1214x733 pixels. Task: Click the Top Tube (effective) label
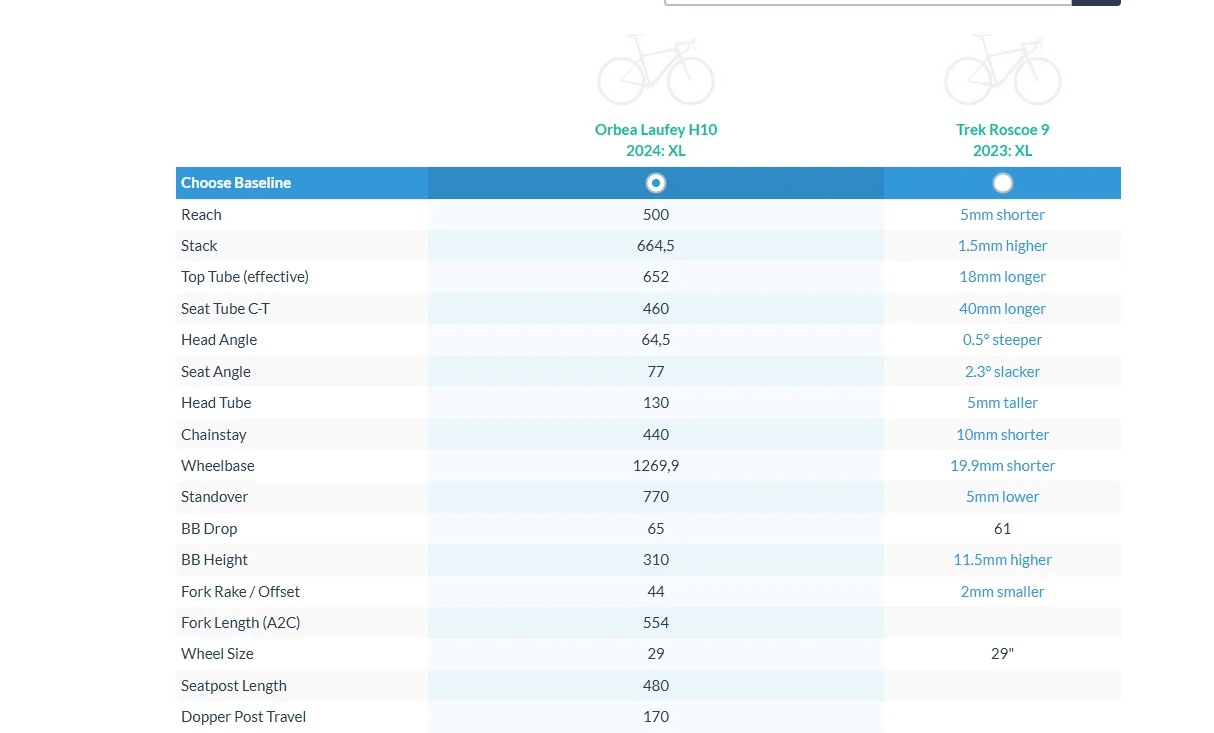[x=244, y=277]
